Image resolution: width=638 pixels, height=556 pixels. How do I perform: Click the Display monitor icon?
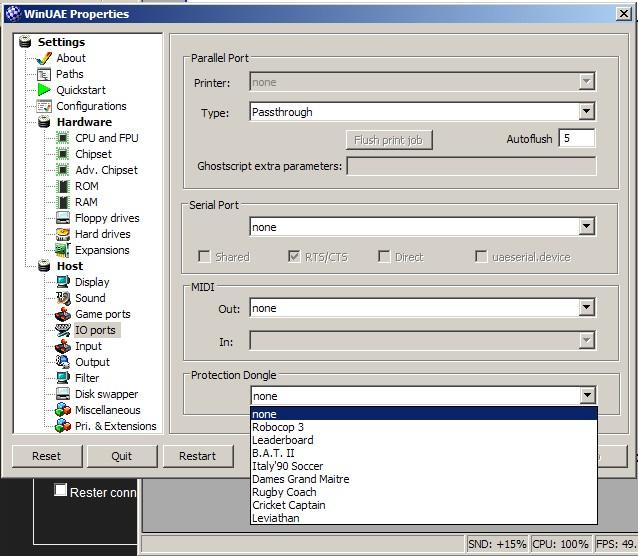(63, 282)
